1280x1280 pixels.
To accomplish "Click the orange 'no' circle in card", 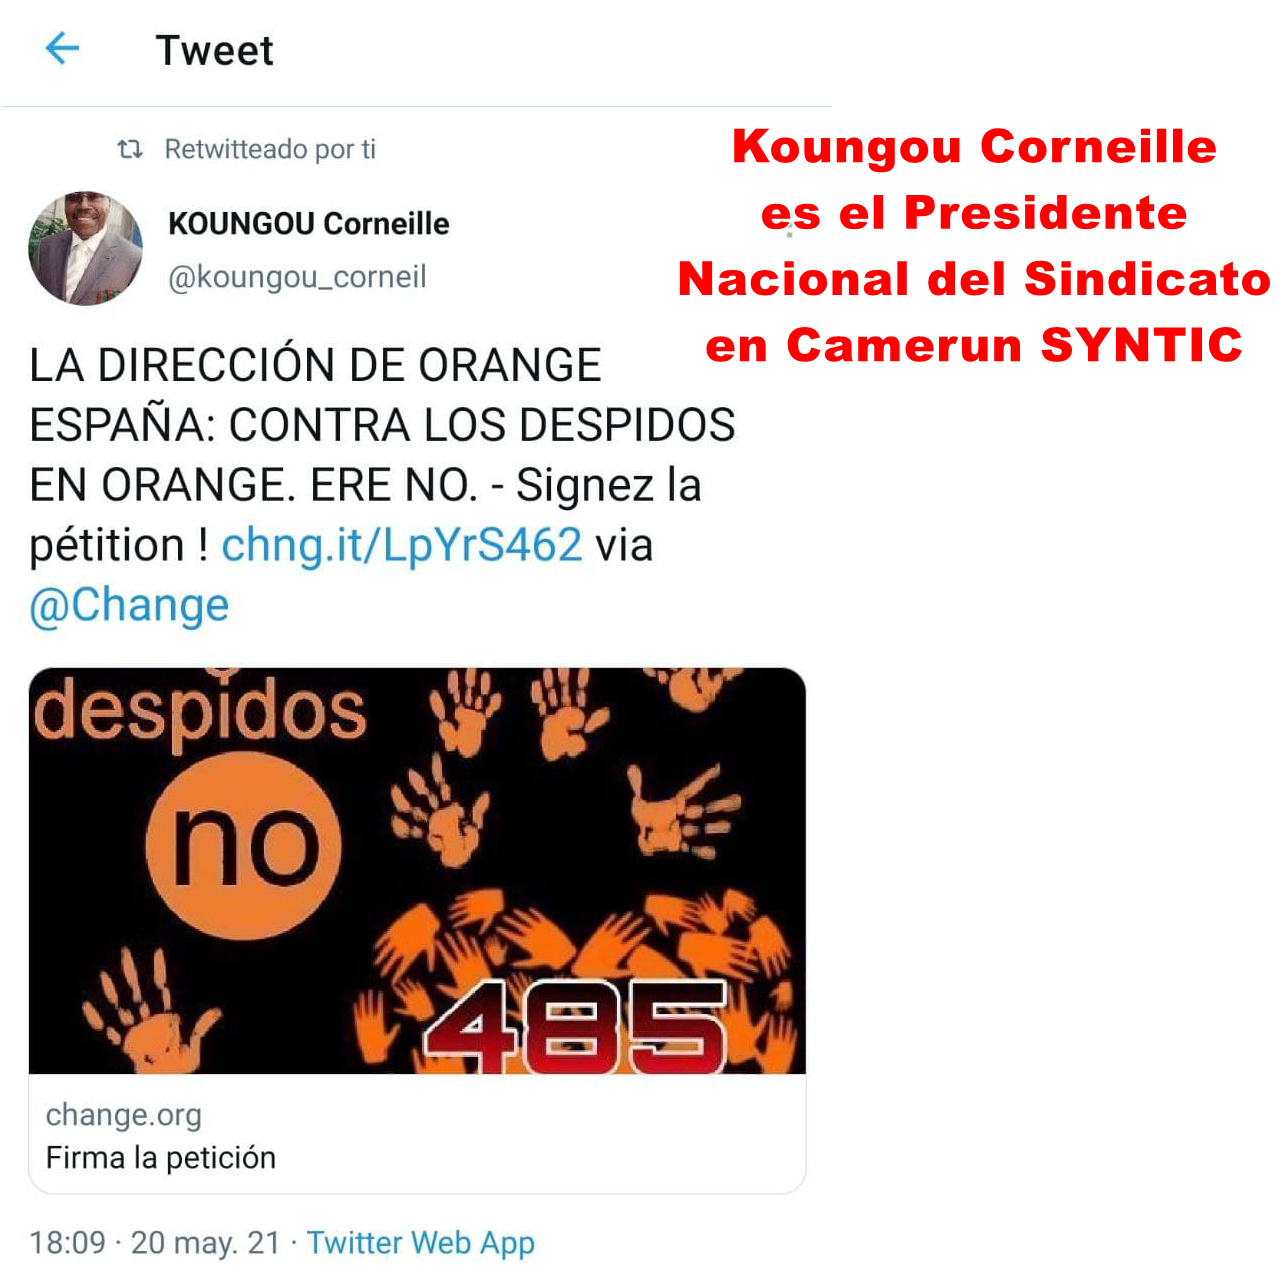I will coord(244,846).
